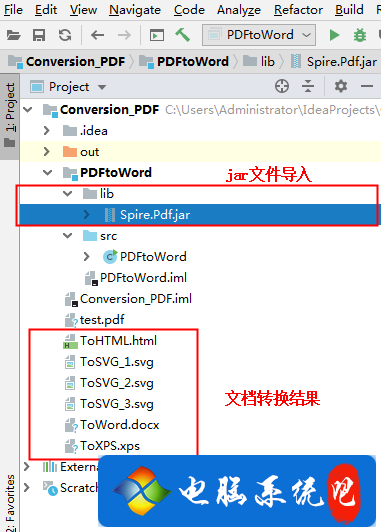Viewport: 381px width, 532px height.
Task: Collapse the Conversion_PDF root node
Action: 28,110
